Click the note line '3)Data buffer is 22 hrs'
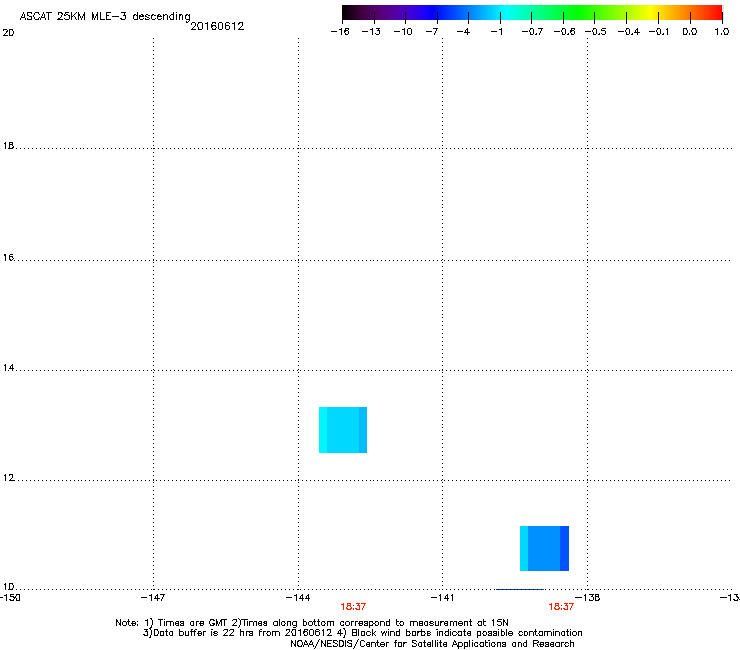The height and width of the screenshot is (650, 740). 362,633
